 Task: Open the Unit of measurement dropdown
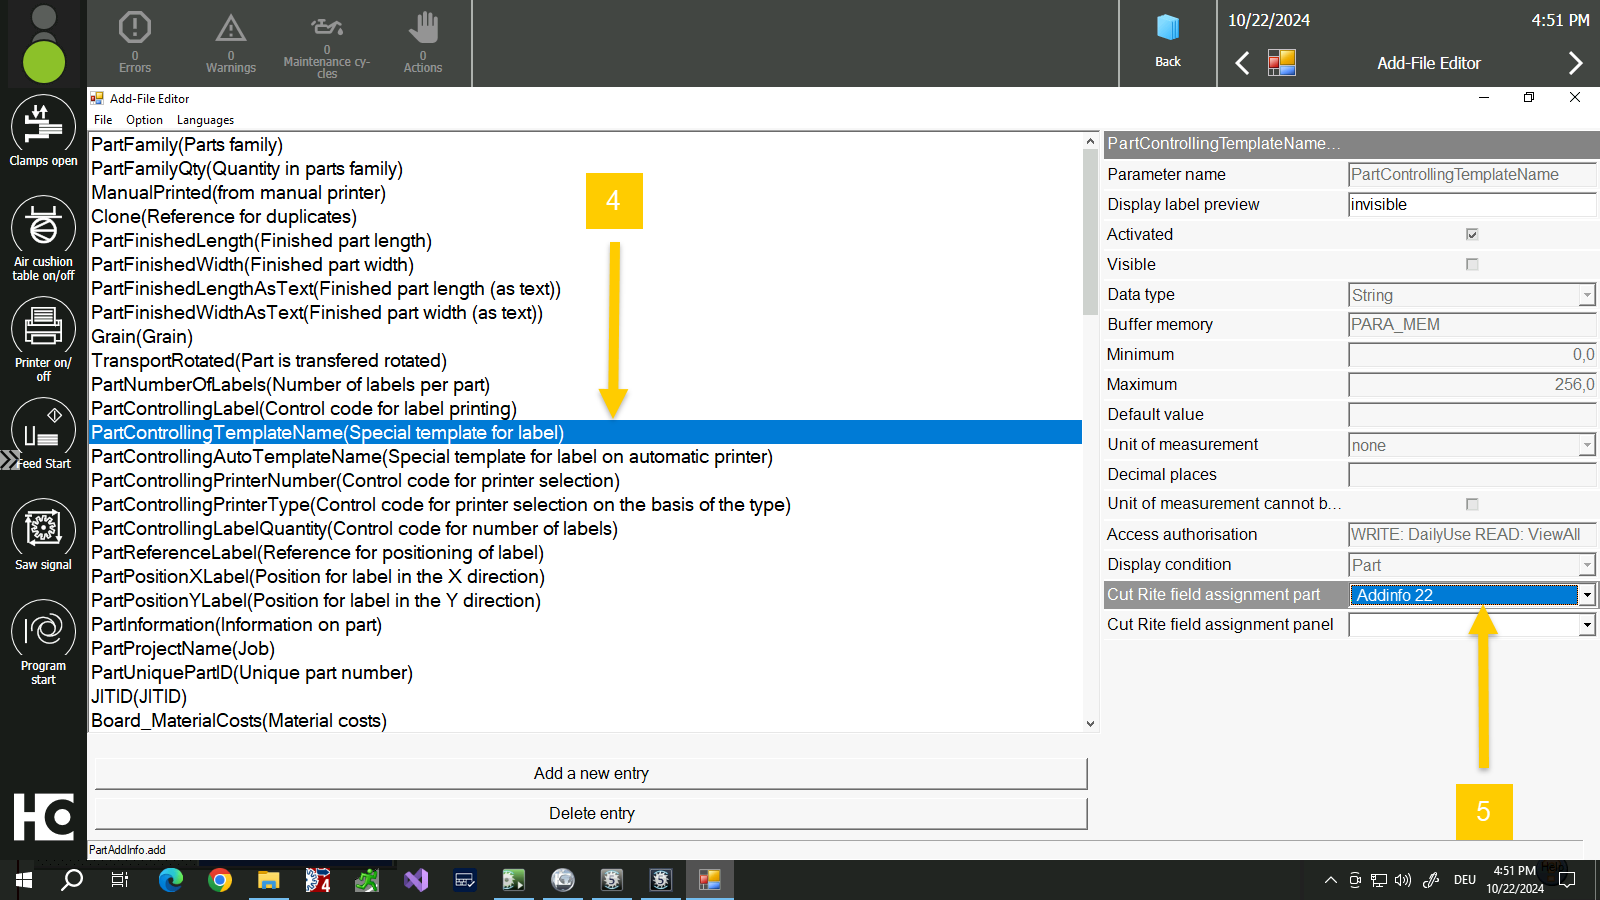1587,445
